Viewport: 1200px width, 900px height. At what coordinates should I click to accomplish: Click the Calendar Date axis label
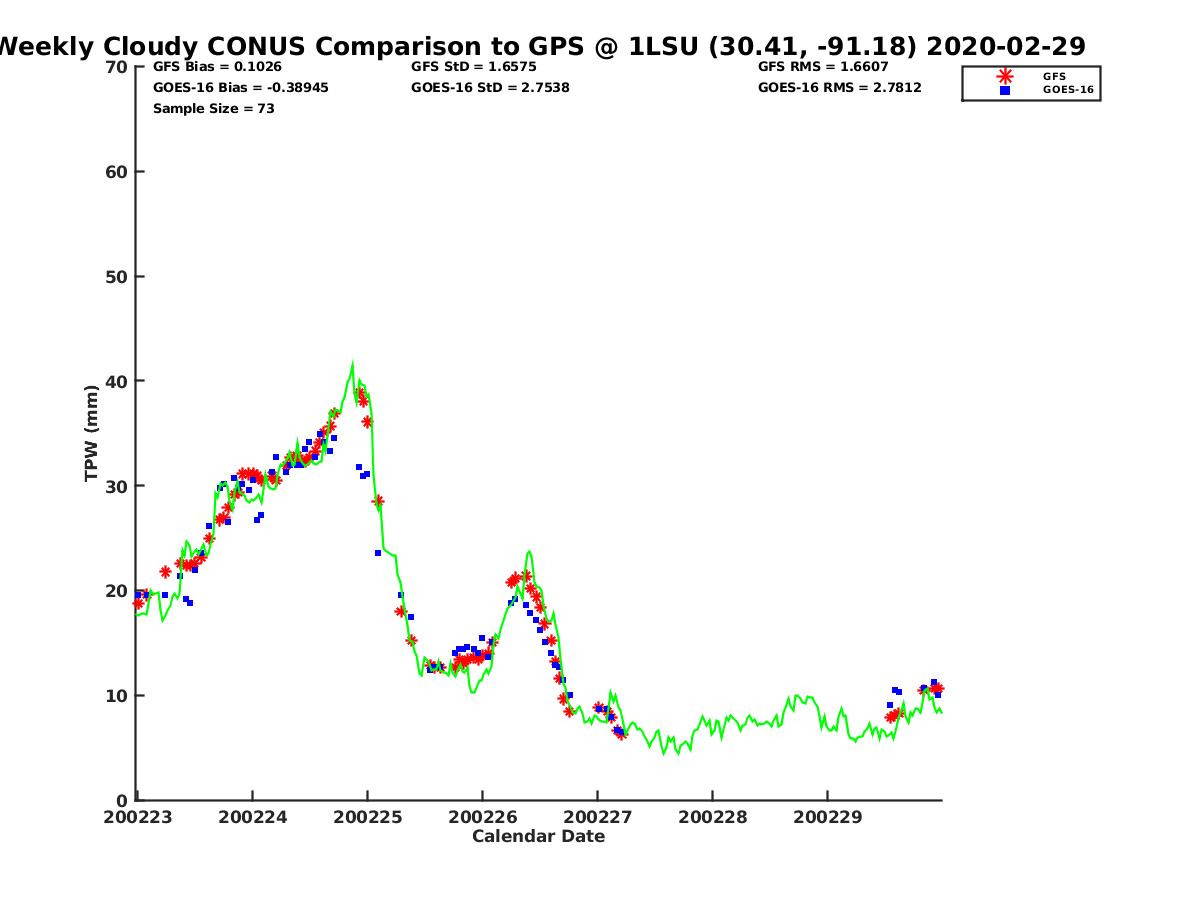(539, 836)
